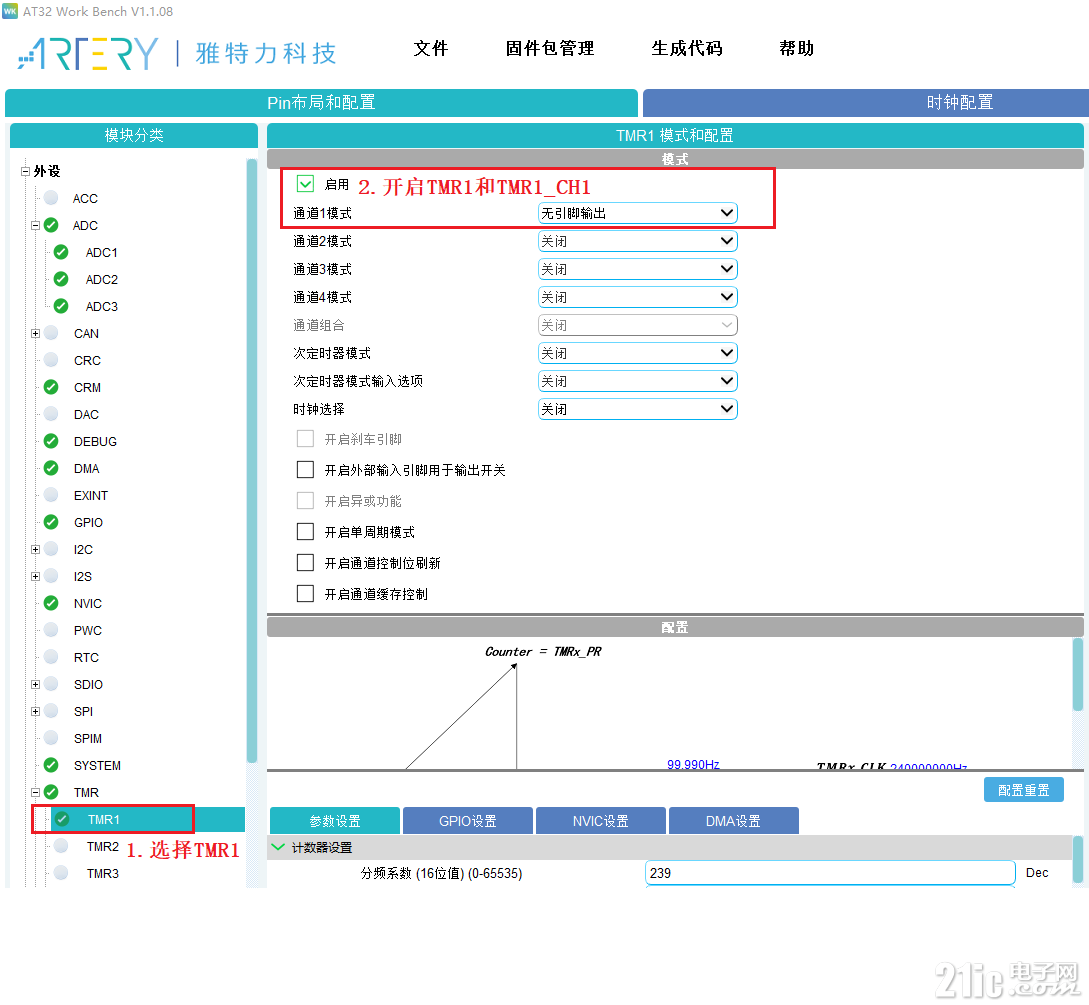Click the AT32 Work Bench title bar icon
The width and height of the screenshot is (1089, 1005).
(10, 11)
